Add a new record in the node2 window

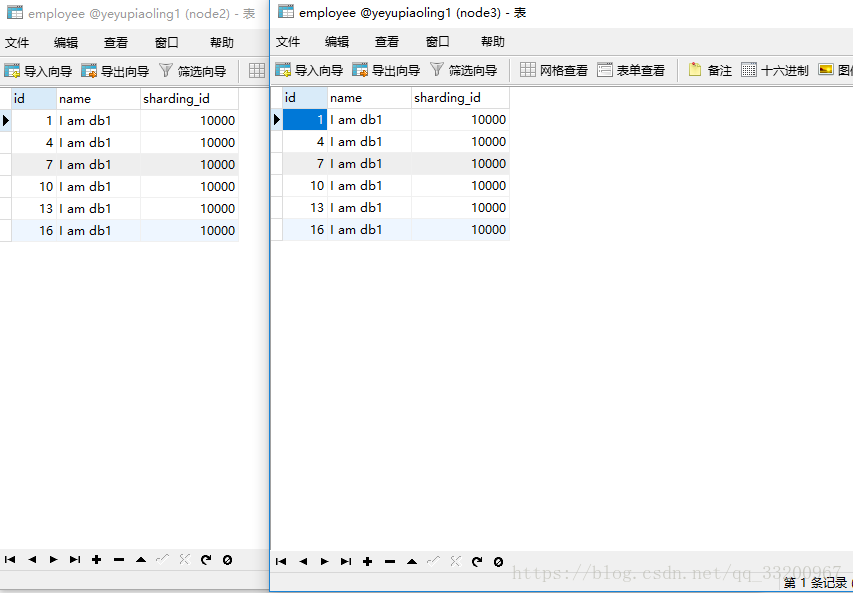(97, 560)
